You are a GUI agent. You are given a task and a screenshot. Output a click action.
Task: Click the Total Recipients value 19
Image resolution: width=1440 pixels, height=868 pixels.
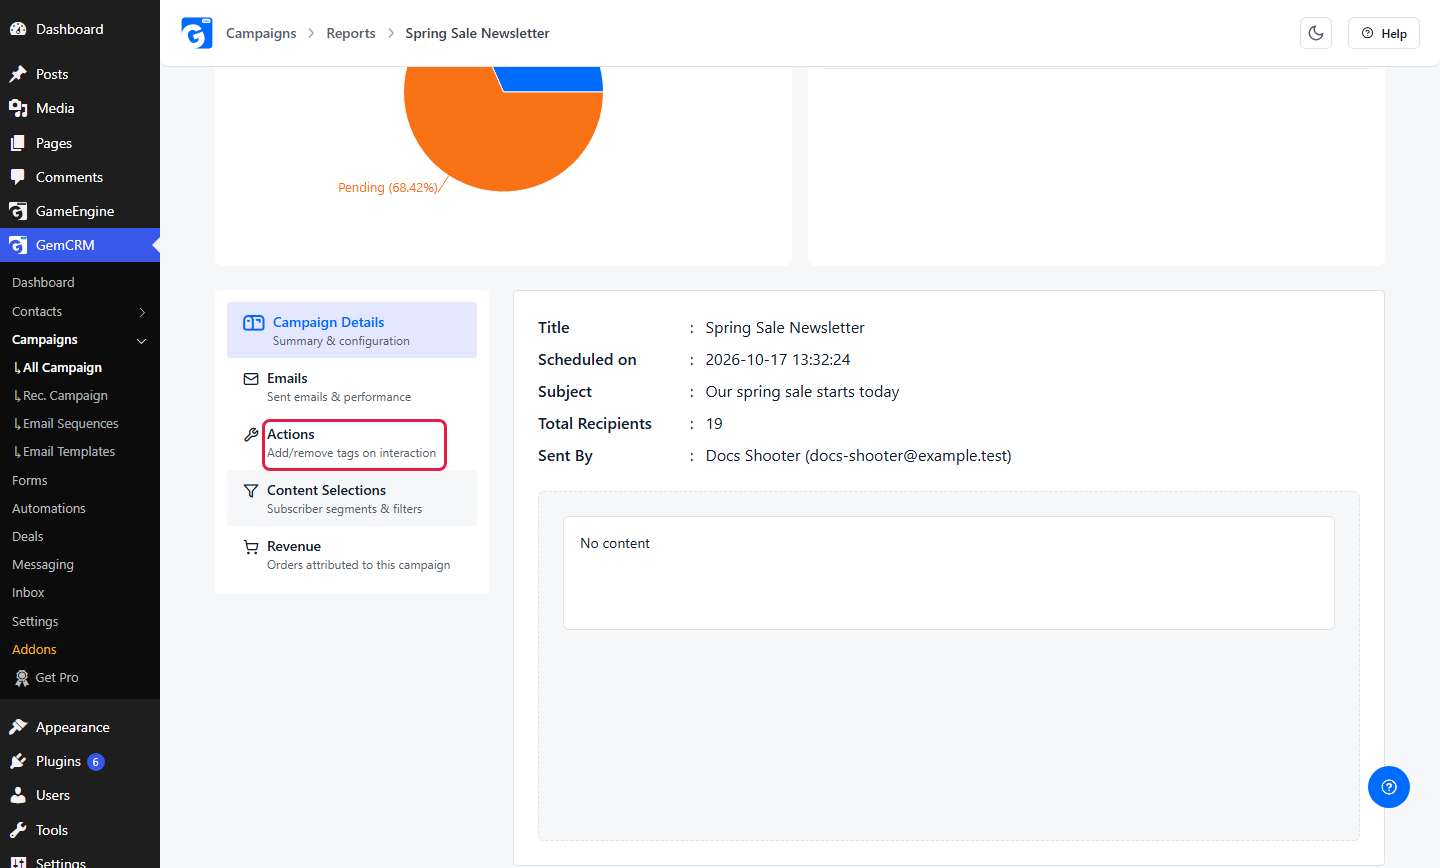[714, 424]
